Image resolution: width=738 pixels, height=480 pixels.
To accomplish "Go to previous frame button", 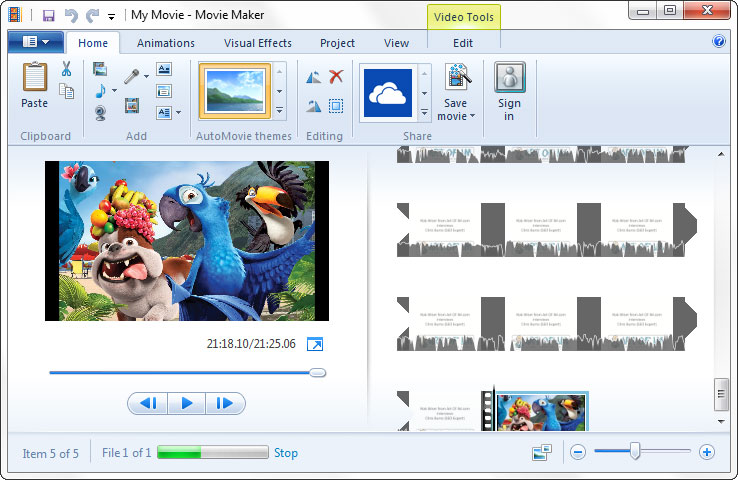I will 148,403.
